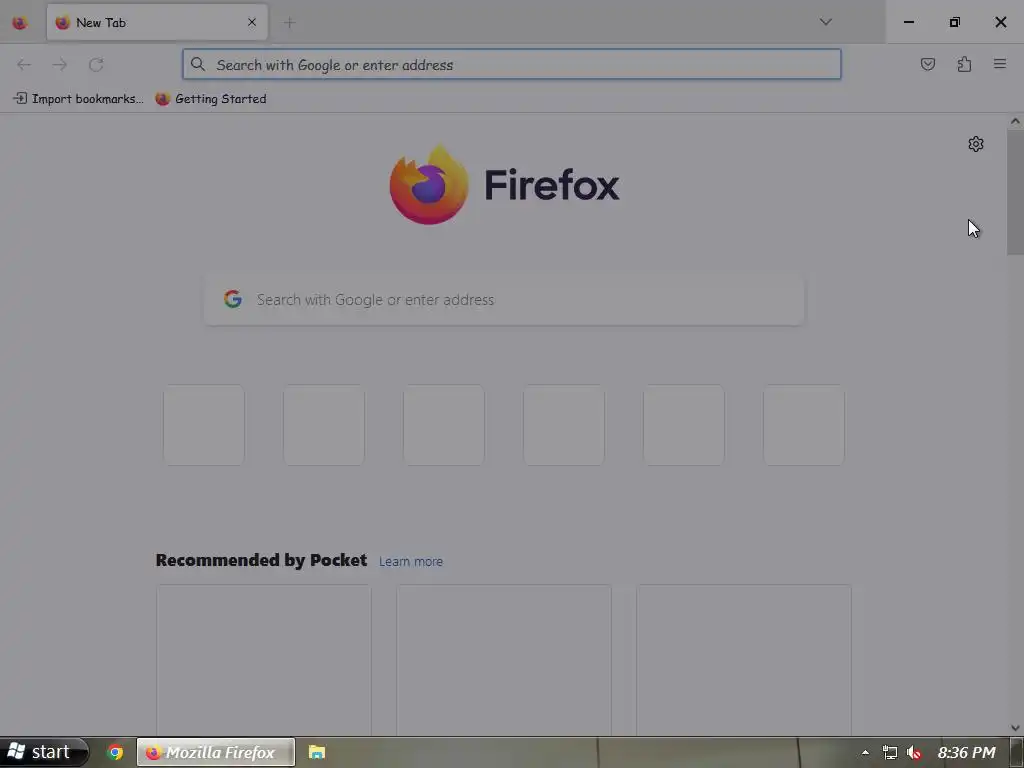1024x768 pixels.
Task: Open the first empty shortcut tile
Action: click(x=204, y=425)
